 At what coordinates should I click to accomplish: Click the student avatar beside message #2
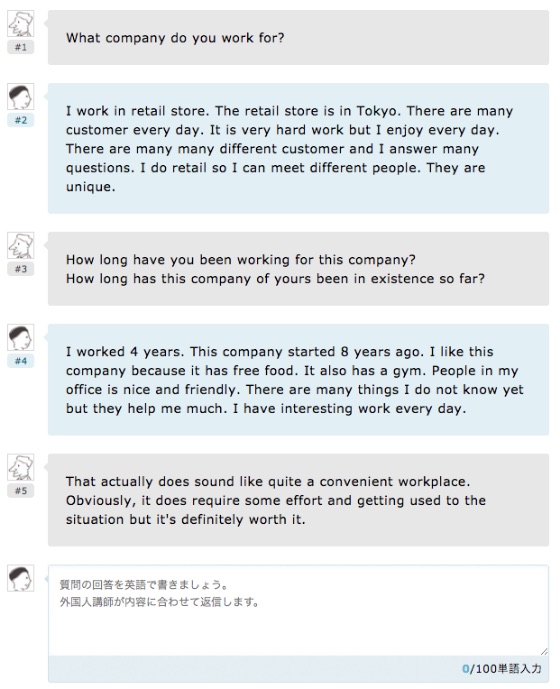coord(21,97)
